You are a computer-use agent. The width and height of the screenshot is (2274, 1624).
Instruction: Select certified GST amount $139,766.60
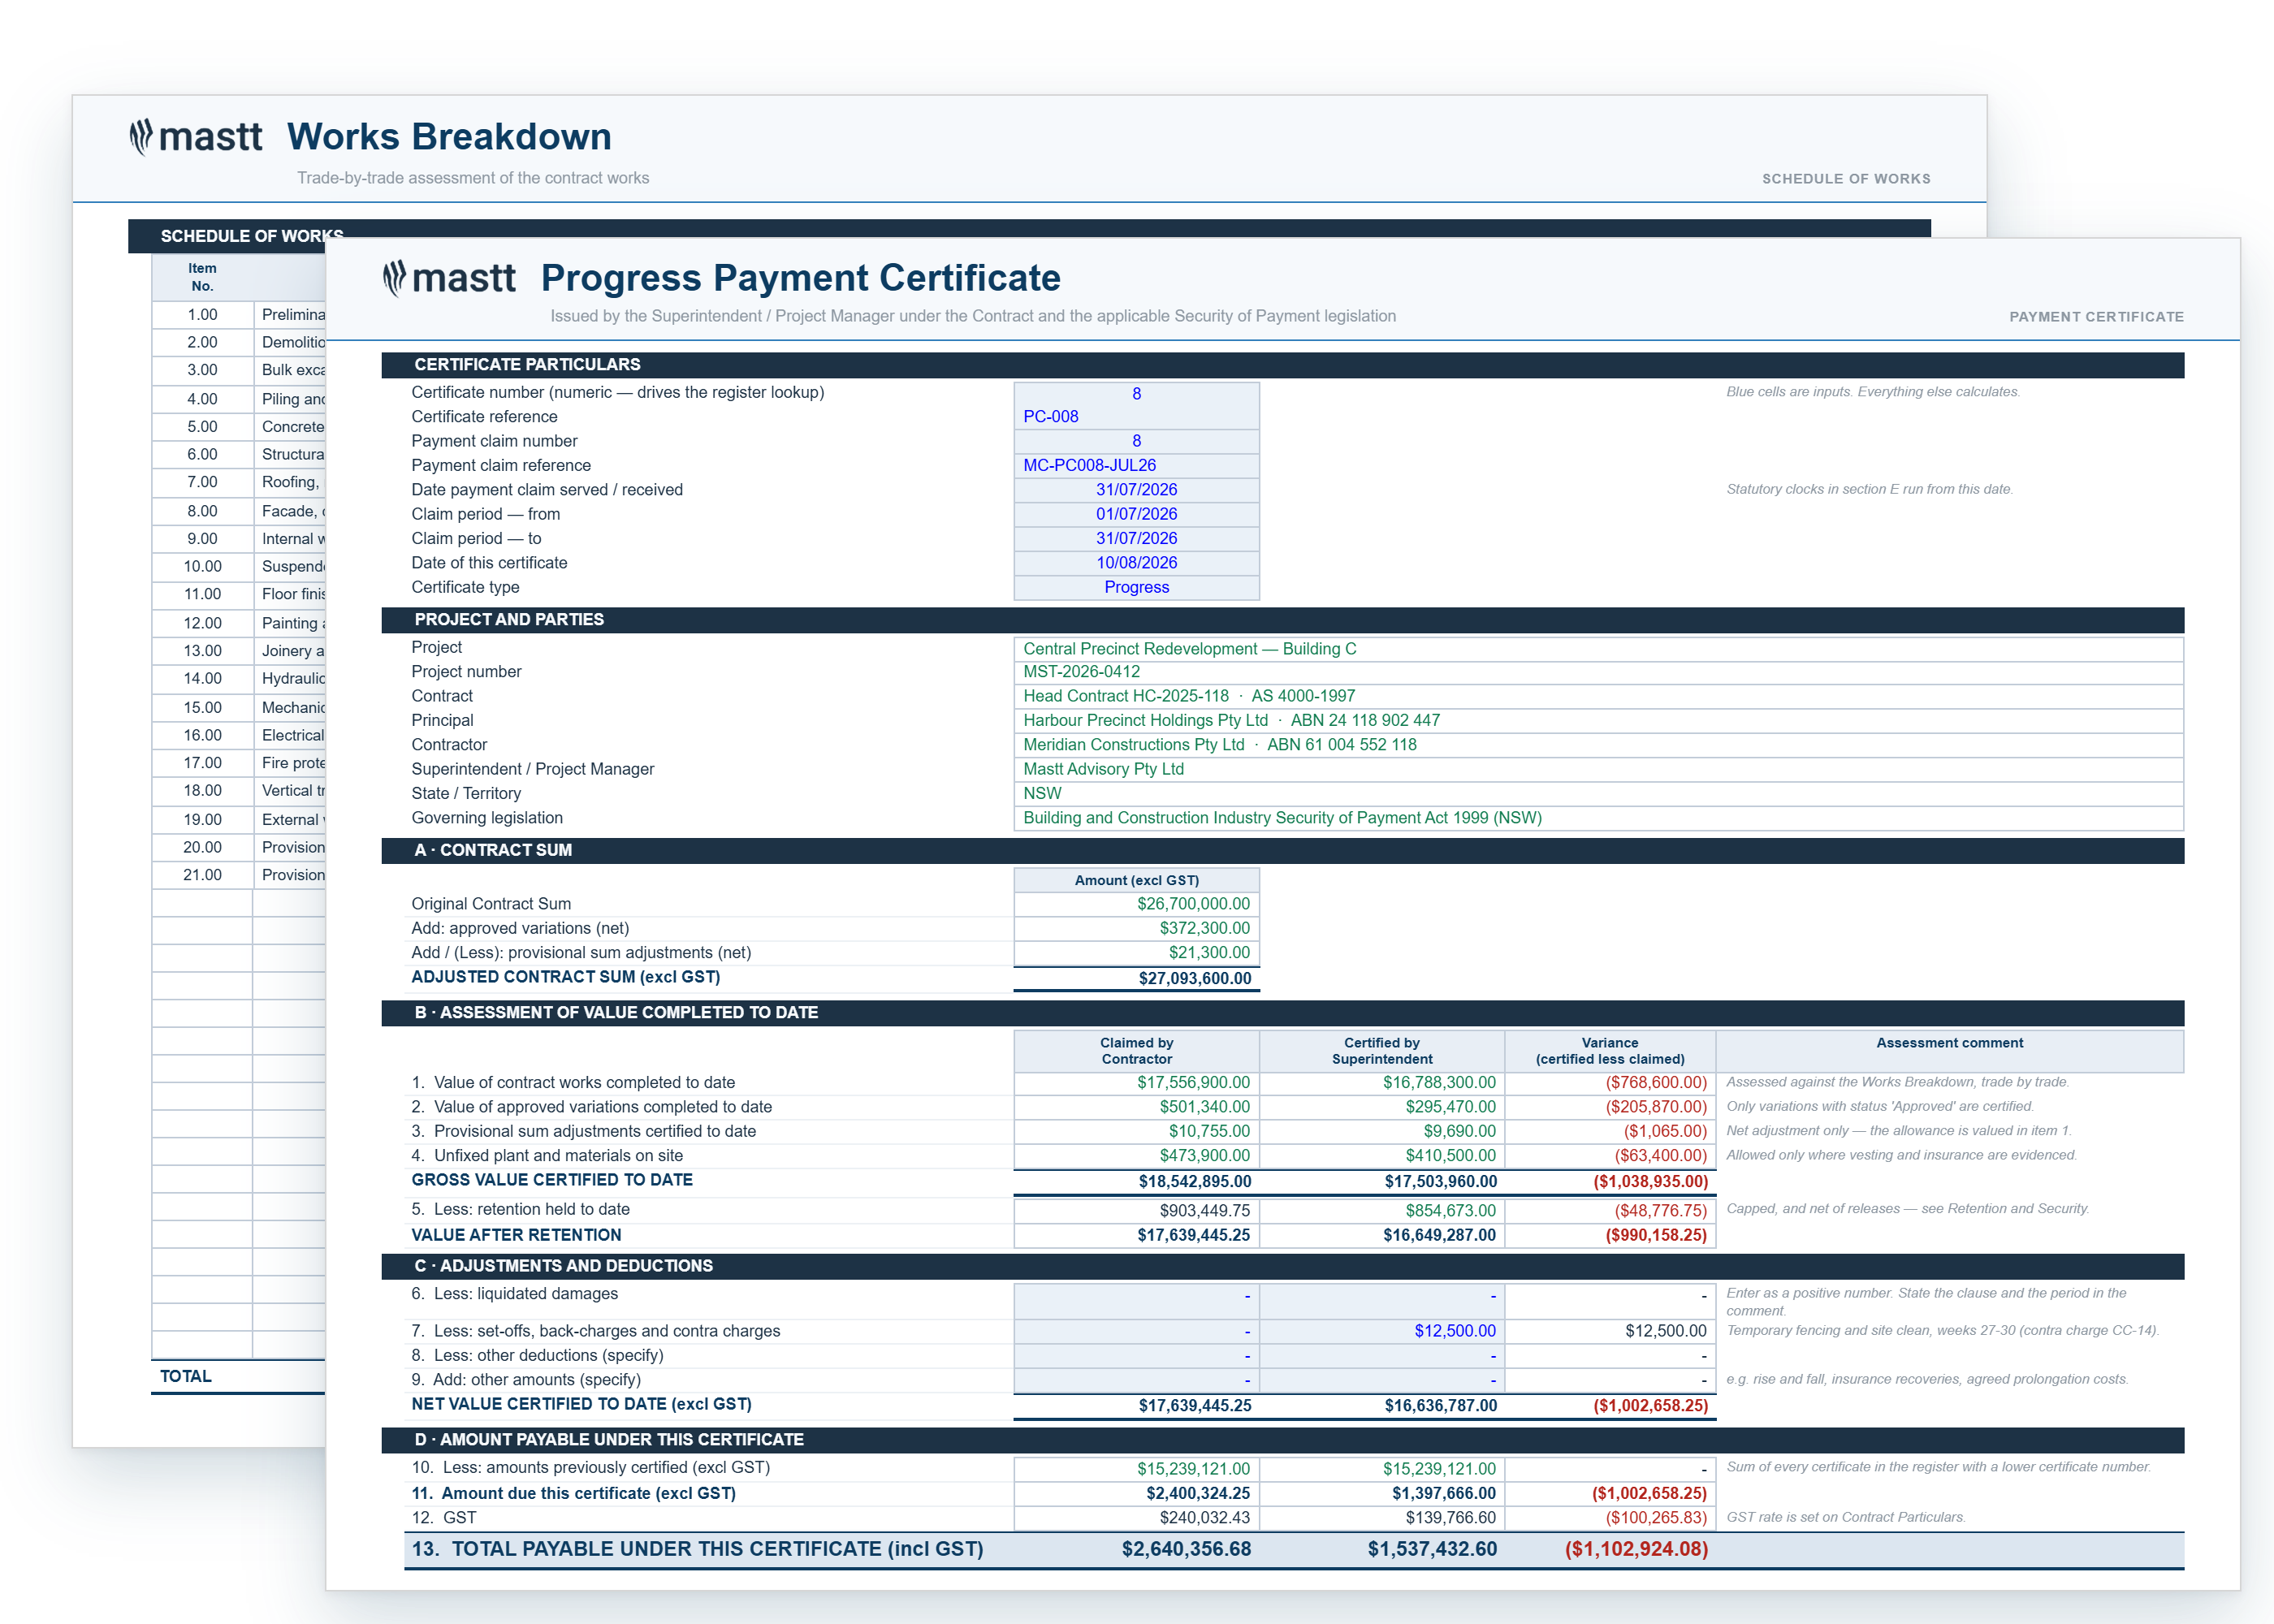(1382, 1518)
